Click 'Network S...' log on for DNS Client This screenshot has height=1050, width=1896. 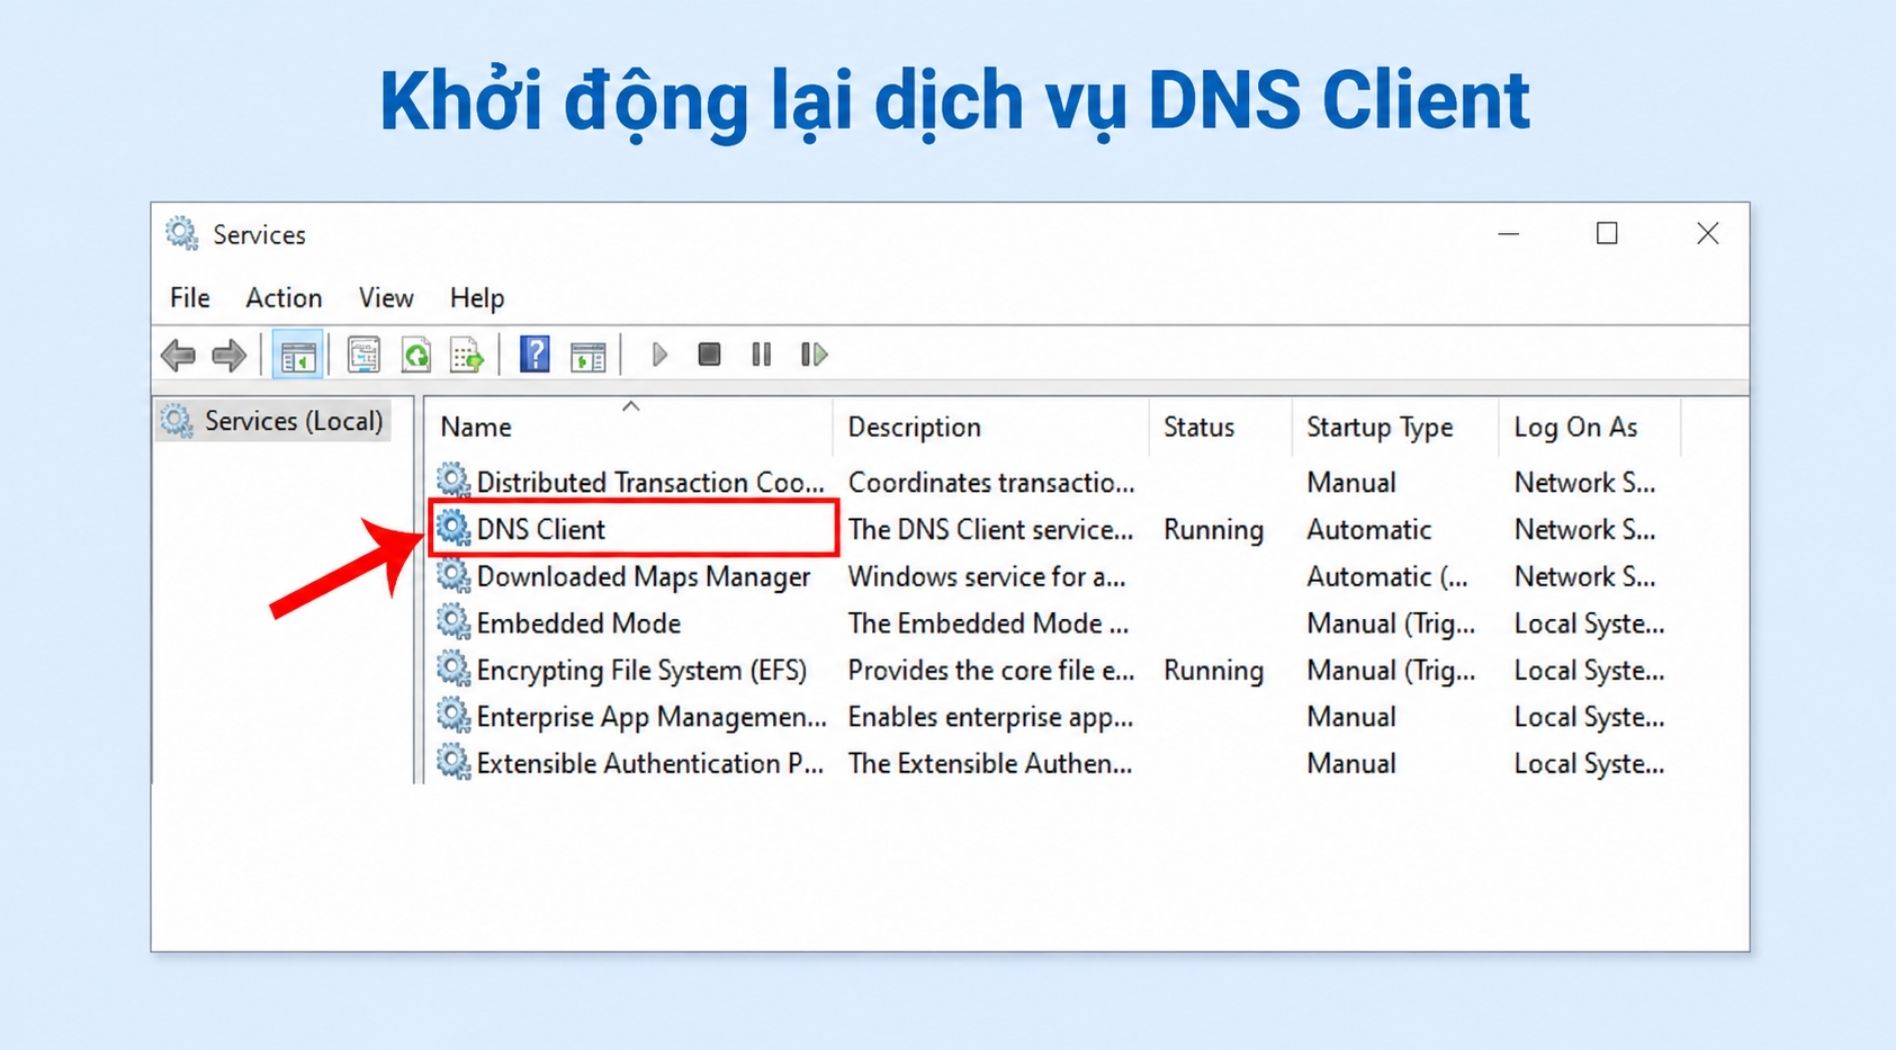1585,529
